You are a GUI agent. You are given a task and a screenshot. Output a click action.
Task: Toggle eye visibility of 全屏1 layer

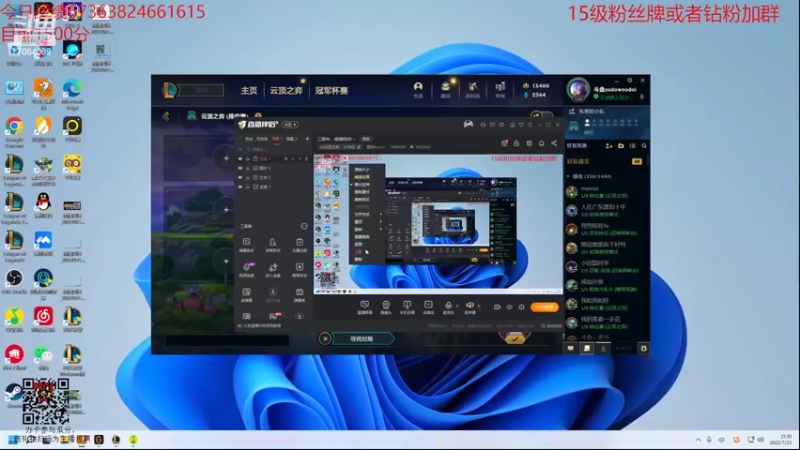(240, 187)
